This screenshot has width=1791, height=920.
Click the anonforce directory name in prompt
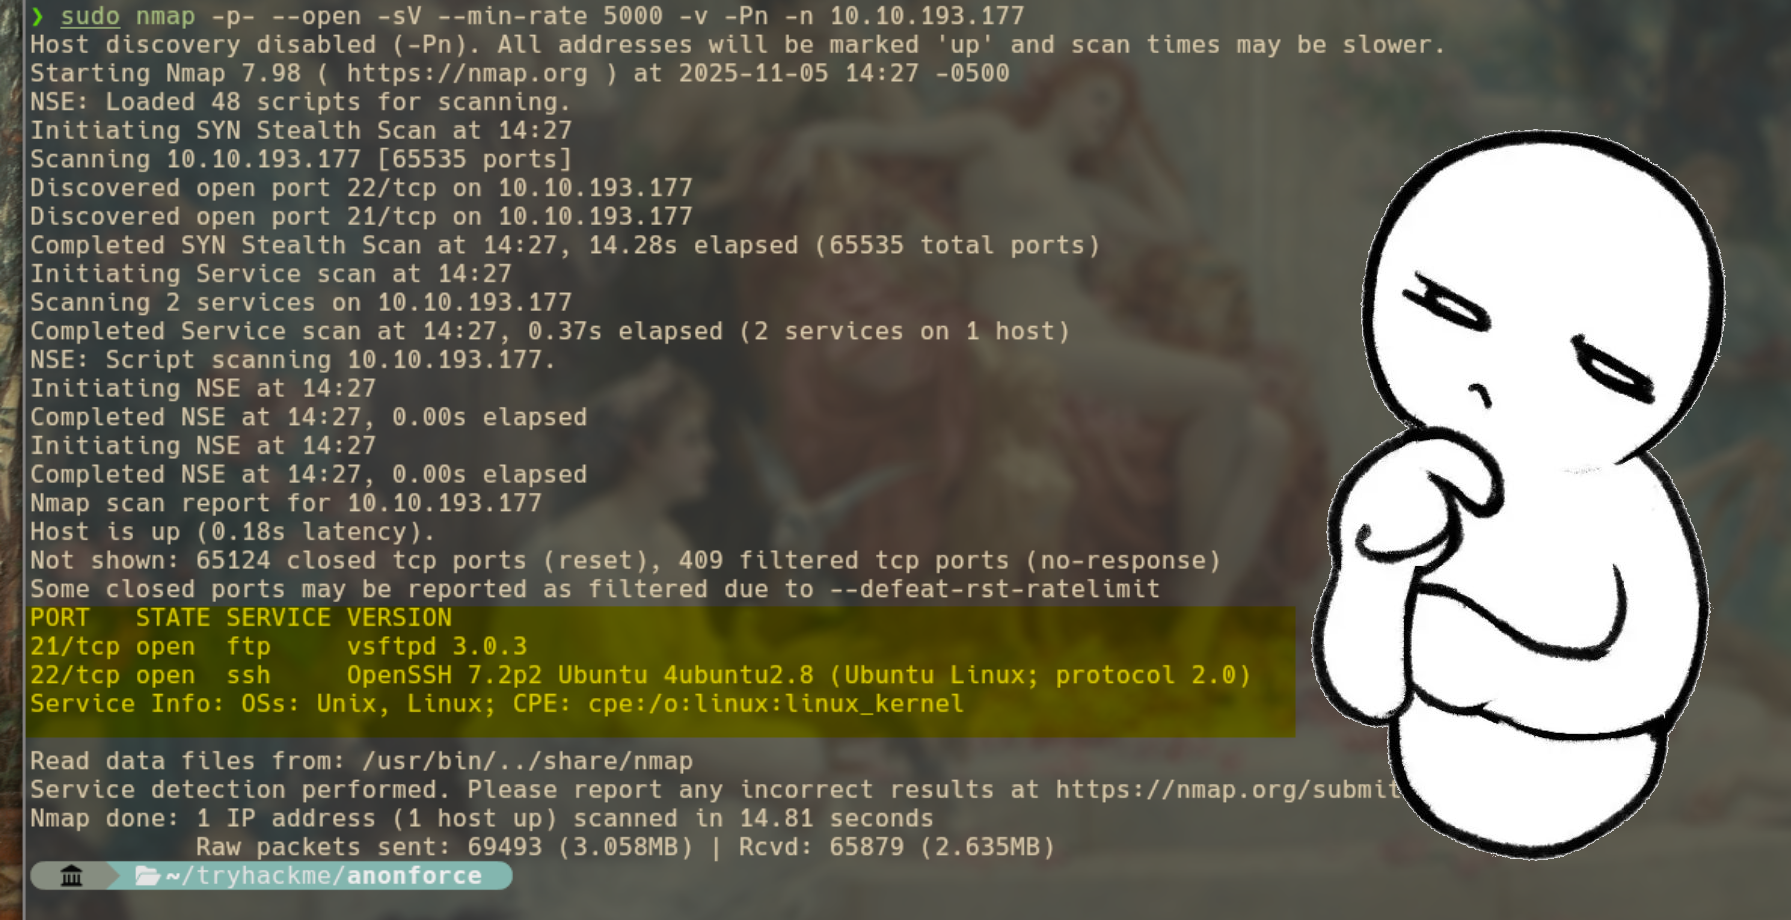[x=414, y=876]
